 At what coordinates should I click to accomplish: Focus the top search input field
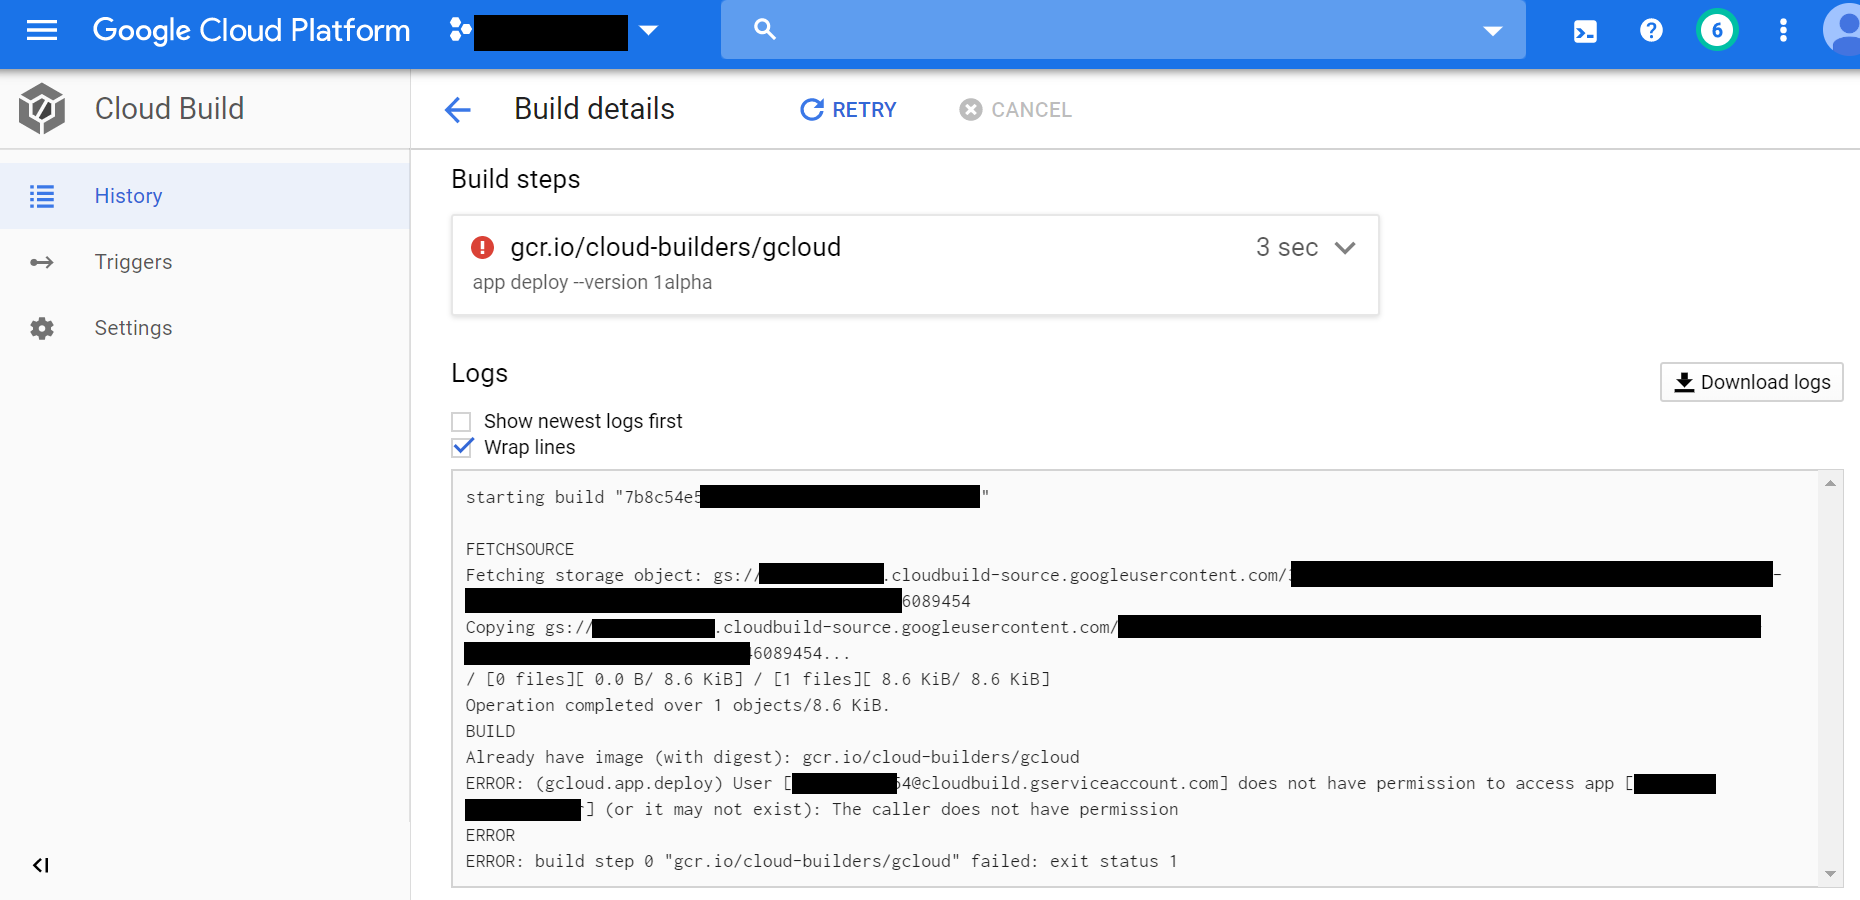[1123, 29]
